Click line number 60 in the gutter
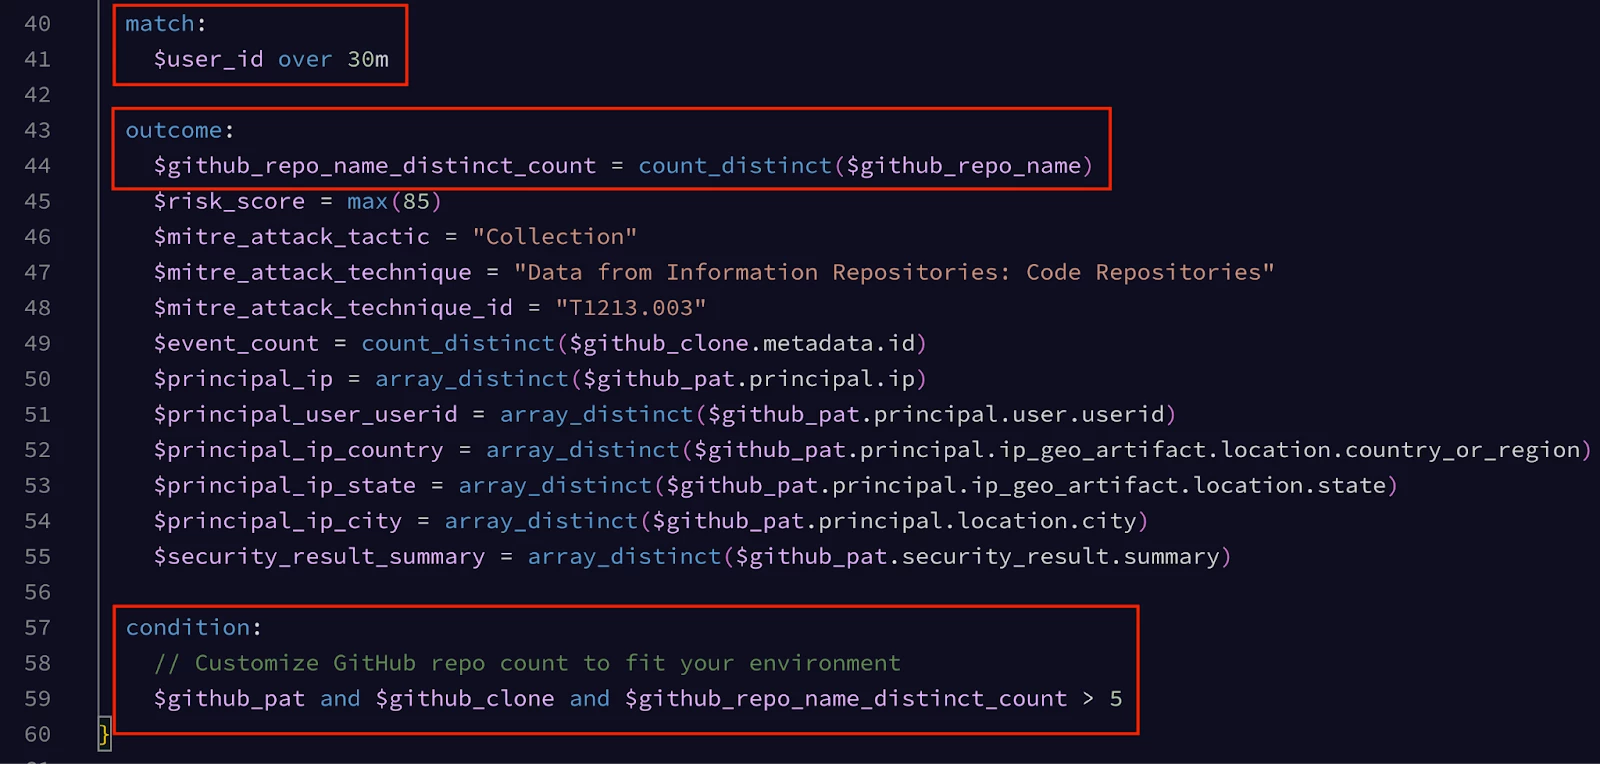The image size is (1600, 764). coord(37,735)
